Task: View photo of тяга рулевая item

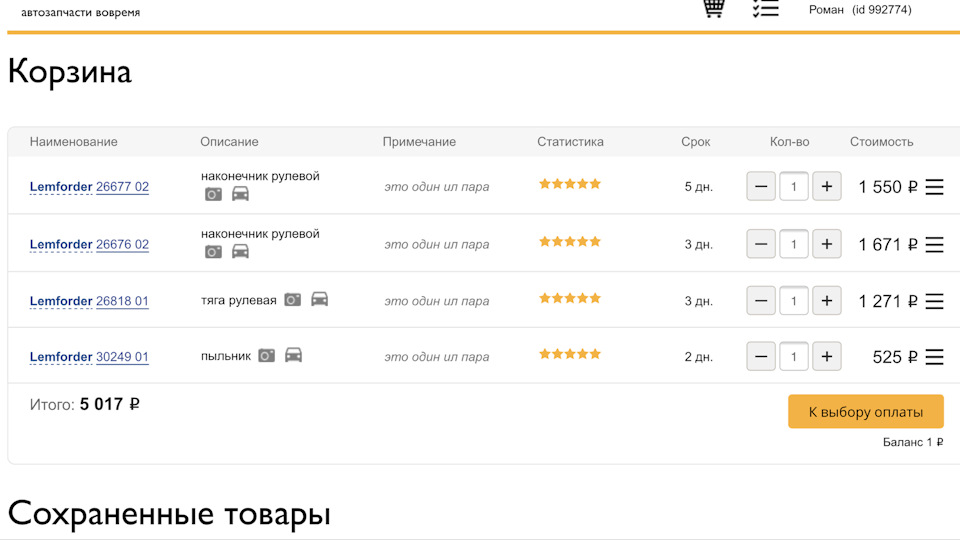Action: [x=293, y=300]
